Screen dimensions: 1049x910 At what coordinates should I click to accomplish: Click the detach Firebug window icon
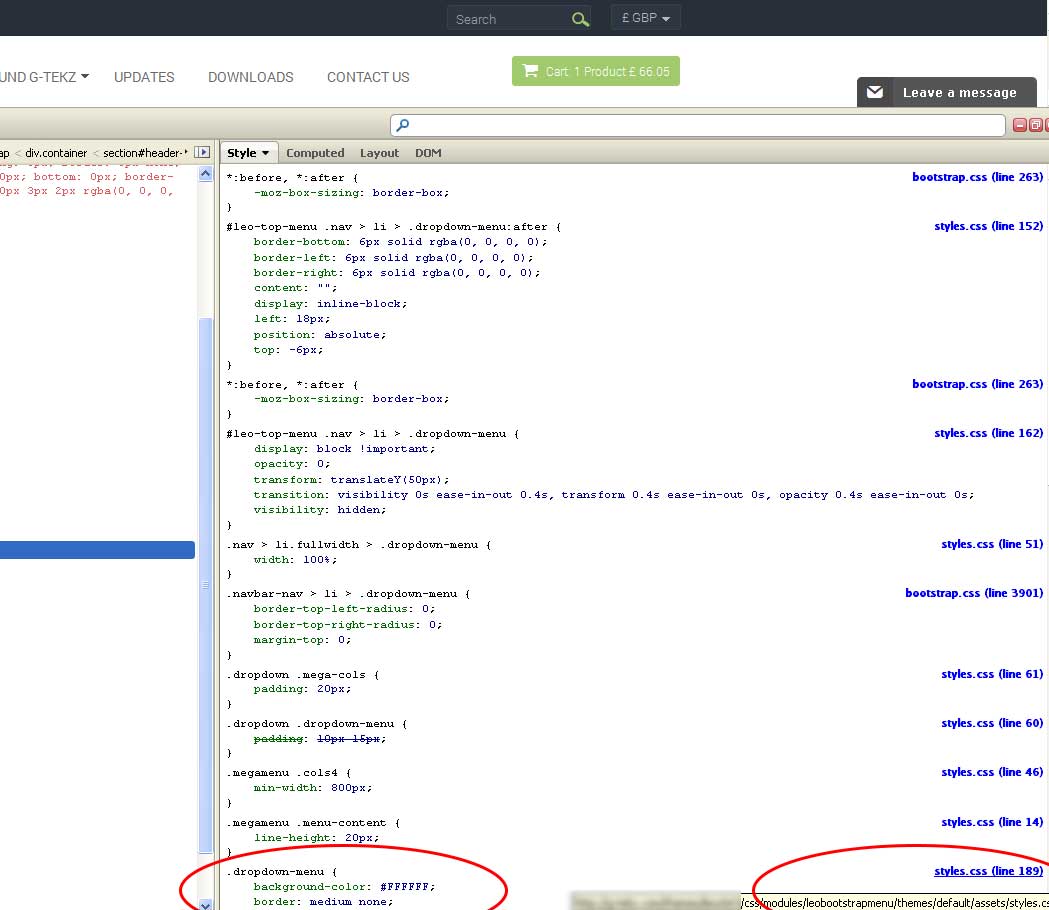[x=1036, y=125]
